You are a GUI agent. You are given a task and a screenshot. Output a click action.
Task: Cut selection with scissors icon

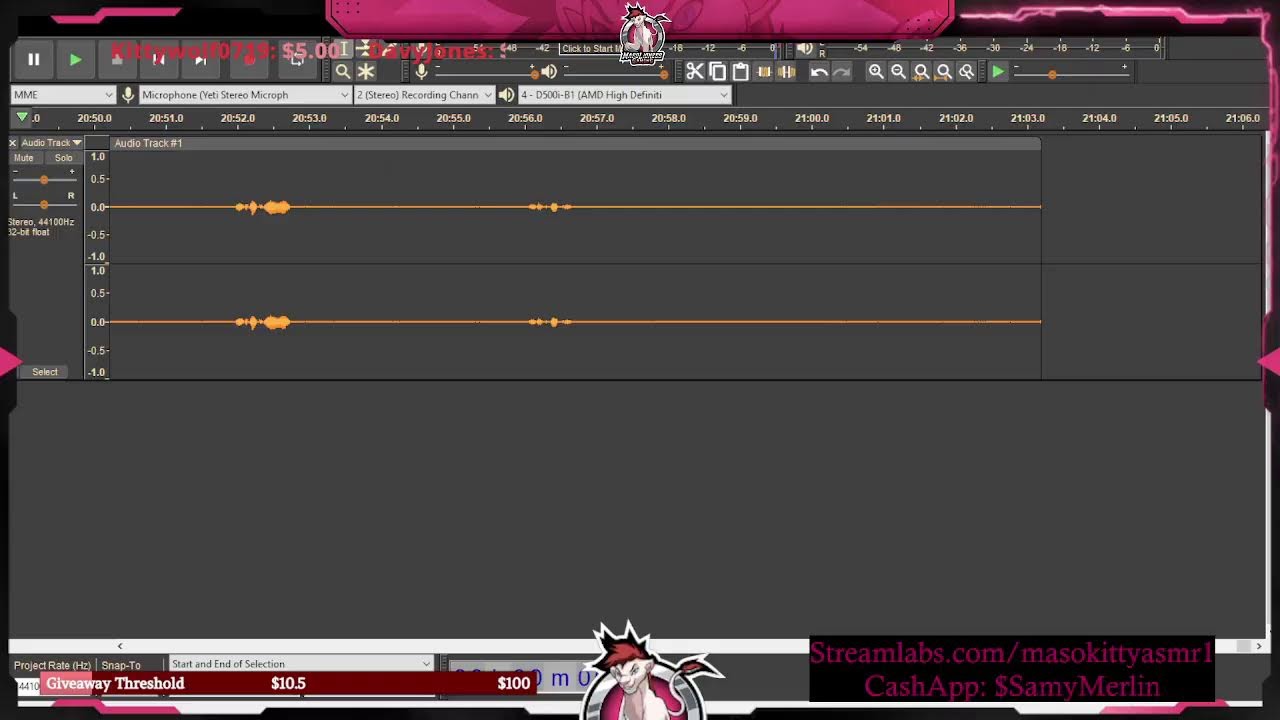694,71
